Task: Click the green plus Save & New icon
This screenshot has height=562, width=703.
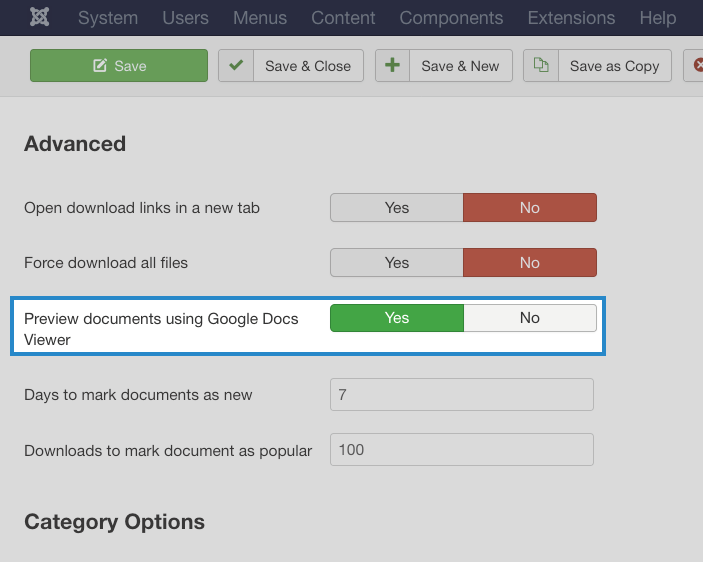Action: (x=392, y=65)
